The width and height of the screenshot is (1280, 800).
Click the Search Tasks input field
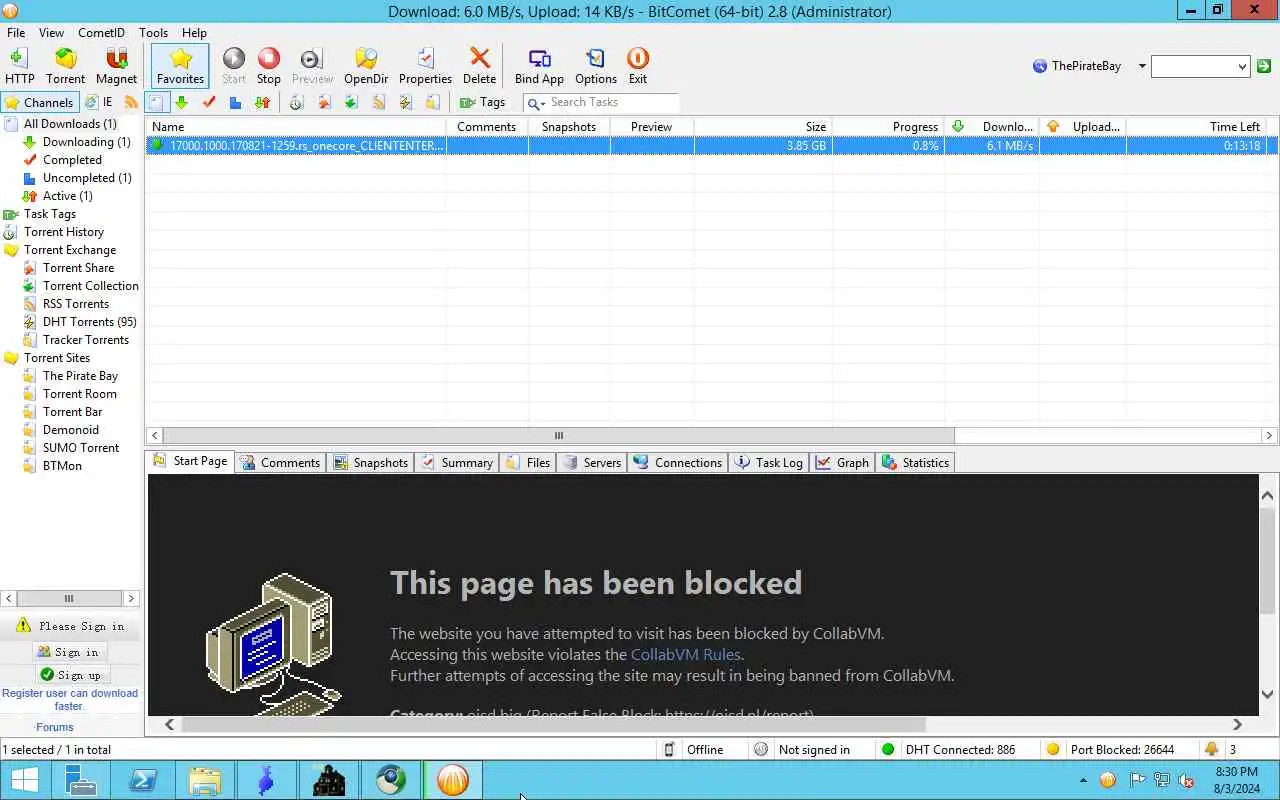(x=612, y=102)
